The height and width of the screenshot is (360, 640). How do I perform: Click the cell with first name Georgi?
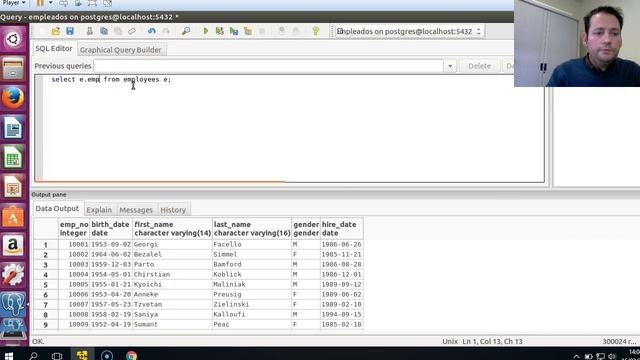point(172,244)
